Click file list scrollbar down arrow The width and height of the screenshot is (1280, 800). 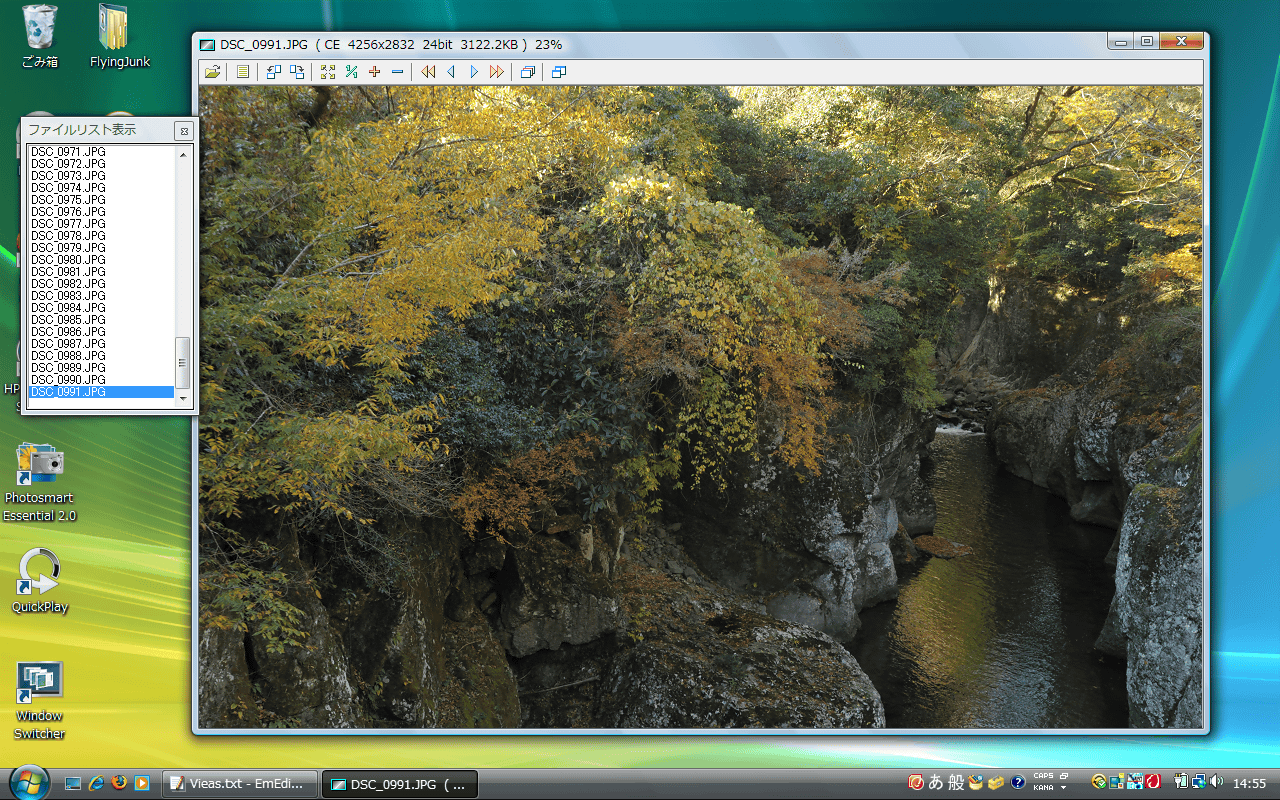[182, 398]
